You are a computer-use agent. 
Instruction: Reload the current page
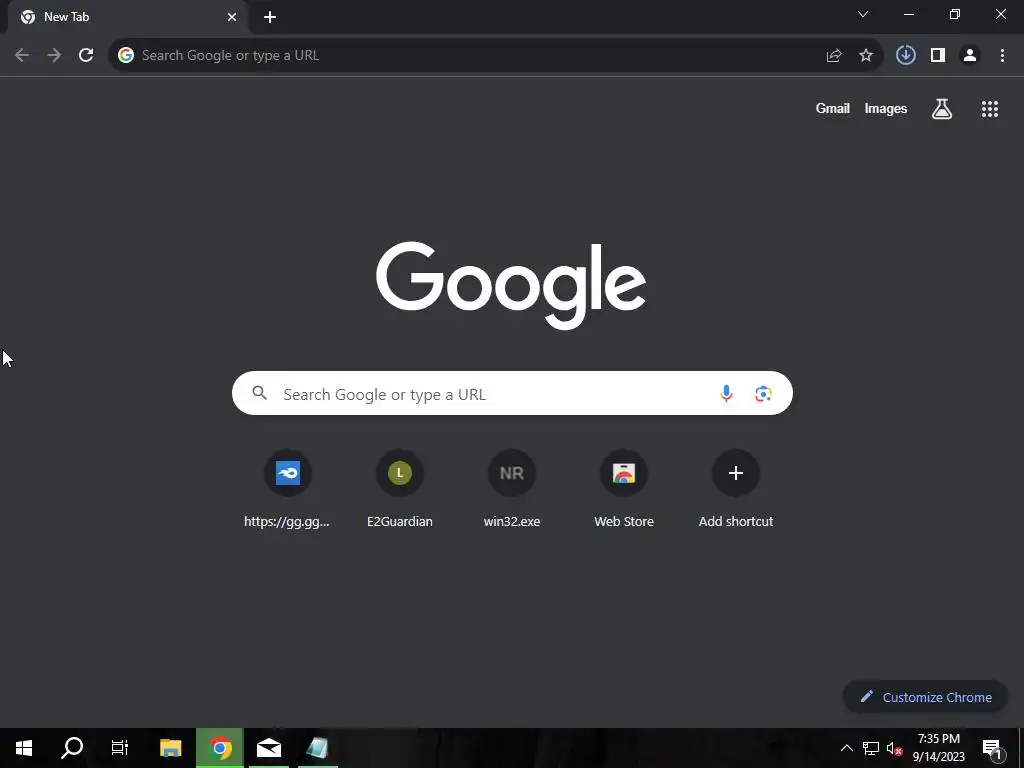point(86,56)
